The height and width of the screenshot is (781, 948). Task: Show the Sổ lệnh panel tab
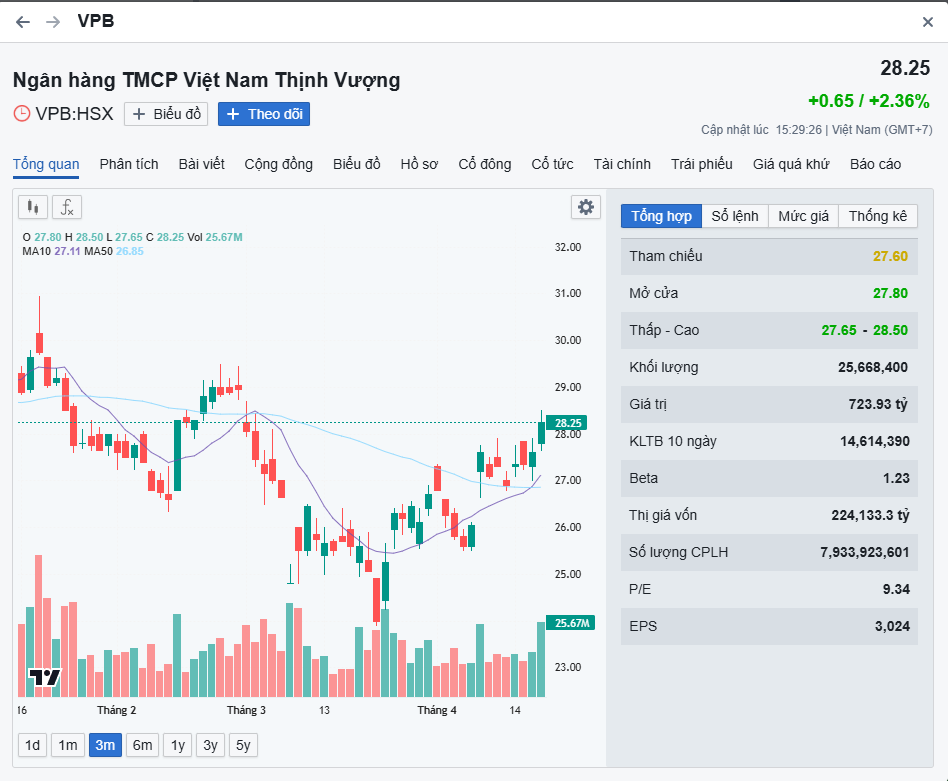[735, 216]
